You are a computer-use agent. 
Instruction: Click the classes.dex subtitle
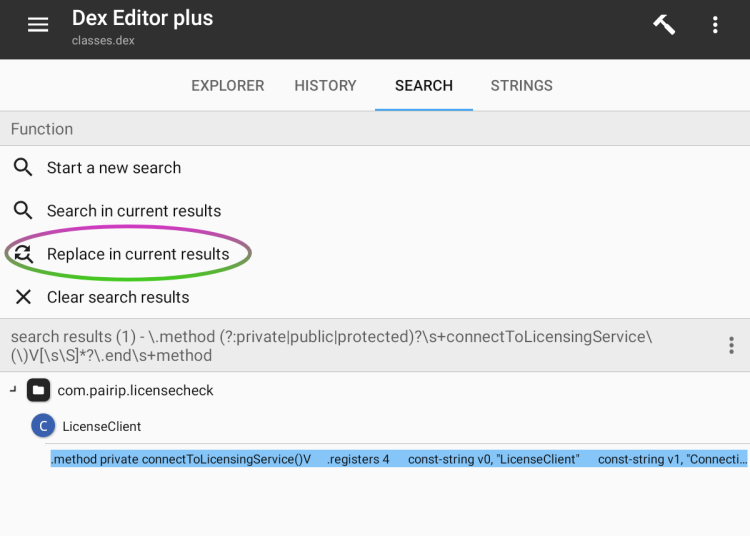(x=103, y=41)
